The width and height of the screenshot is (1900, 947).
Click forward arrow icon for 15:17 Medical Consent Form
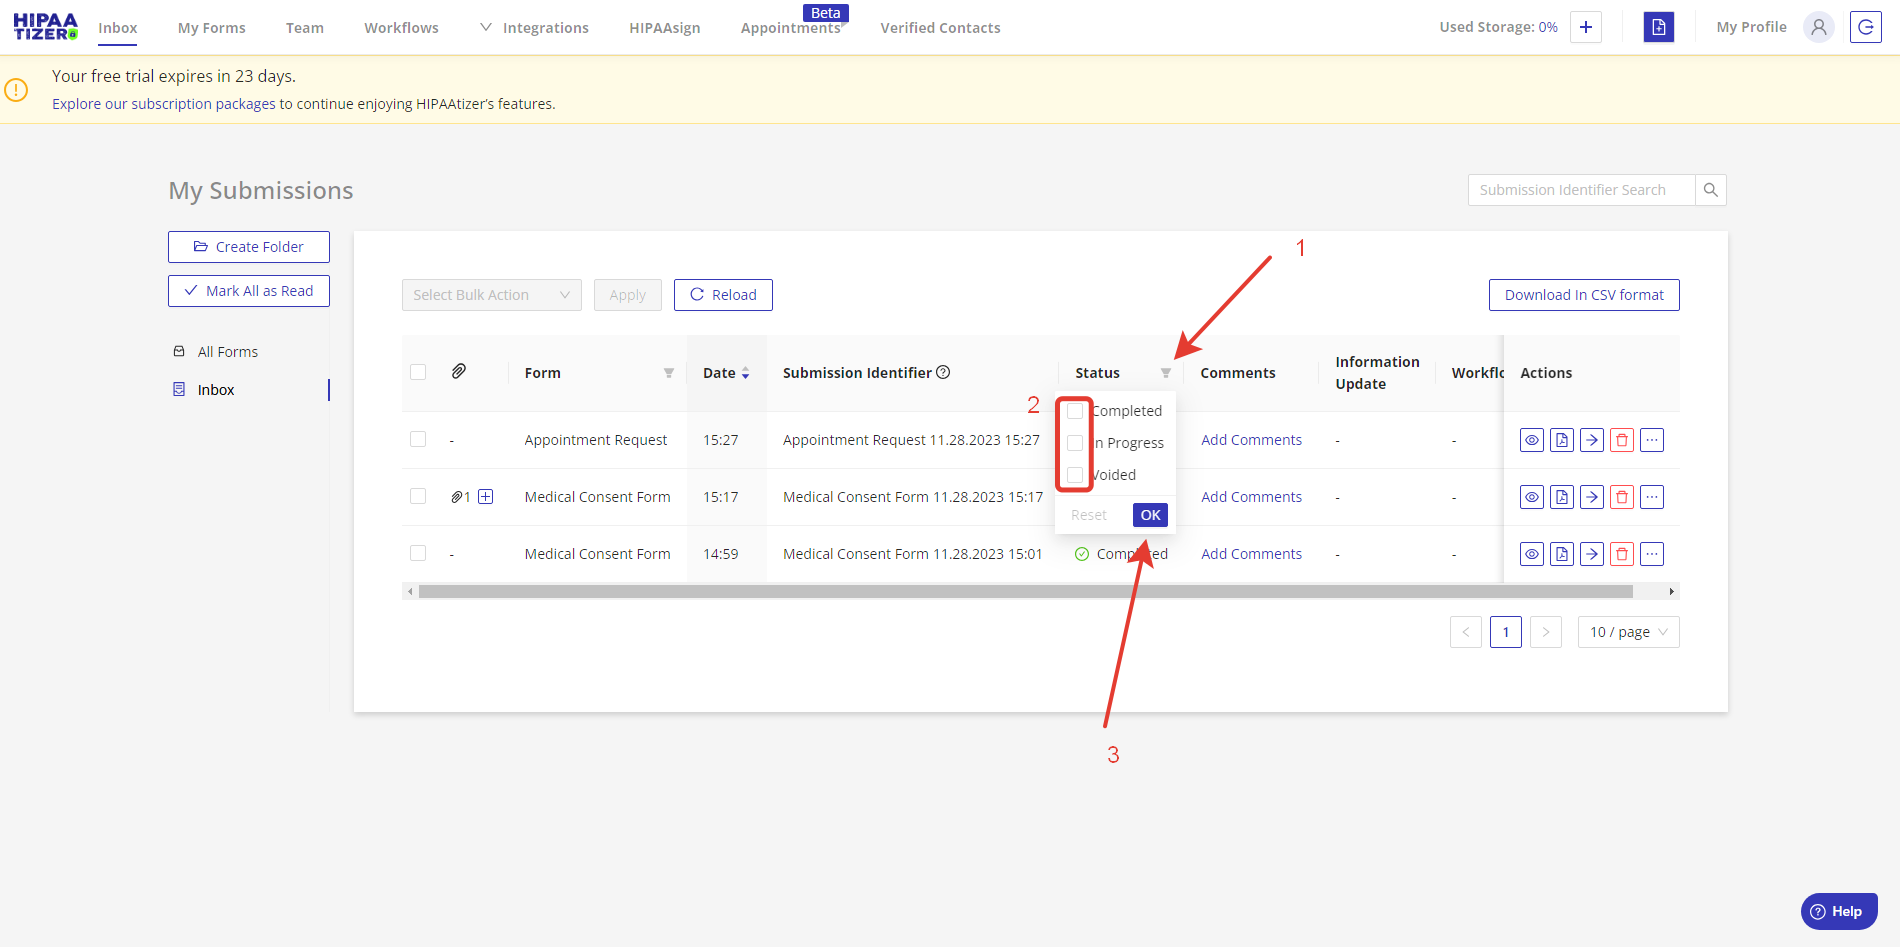1592,497
